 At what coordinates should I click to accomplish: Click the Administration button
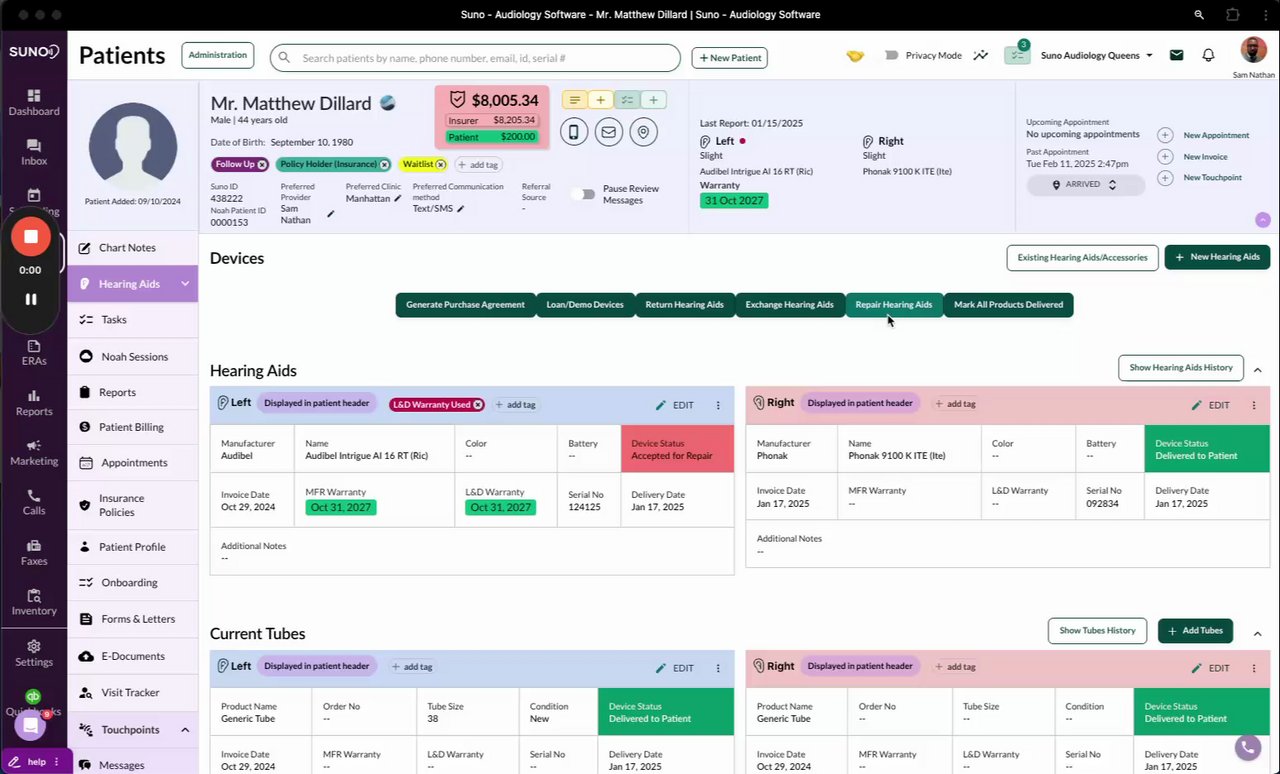[x=218, y=55]
